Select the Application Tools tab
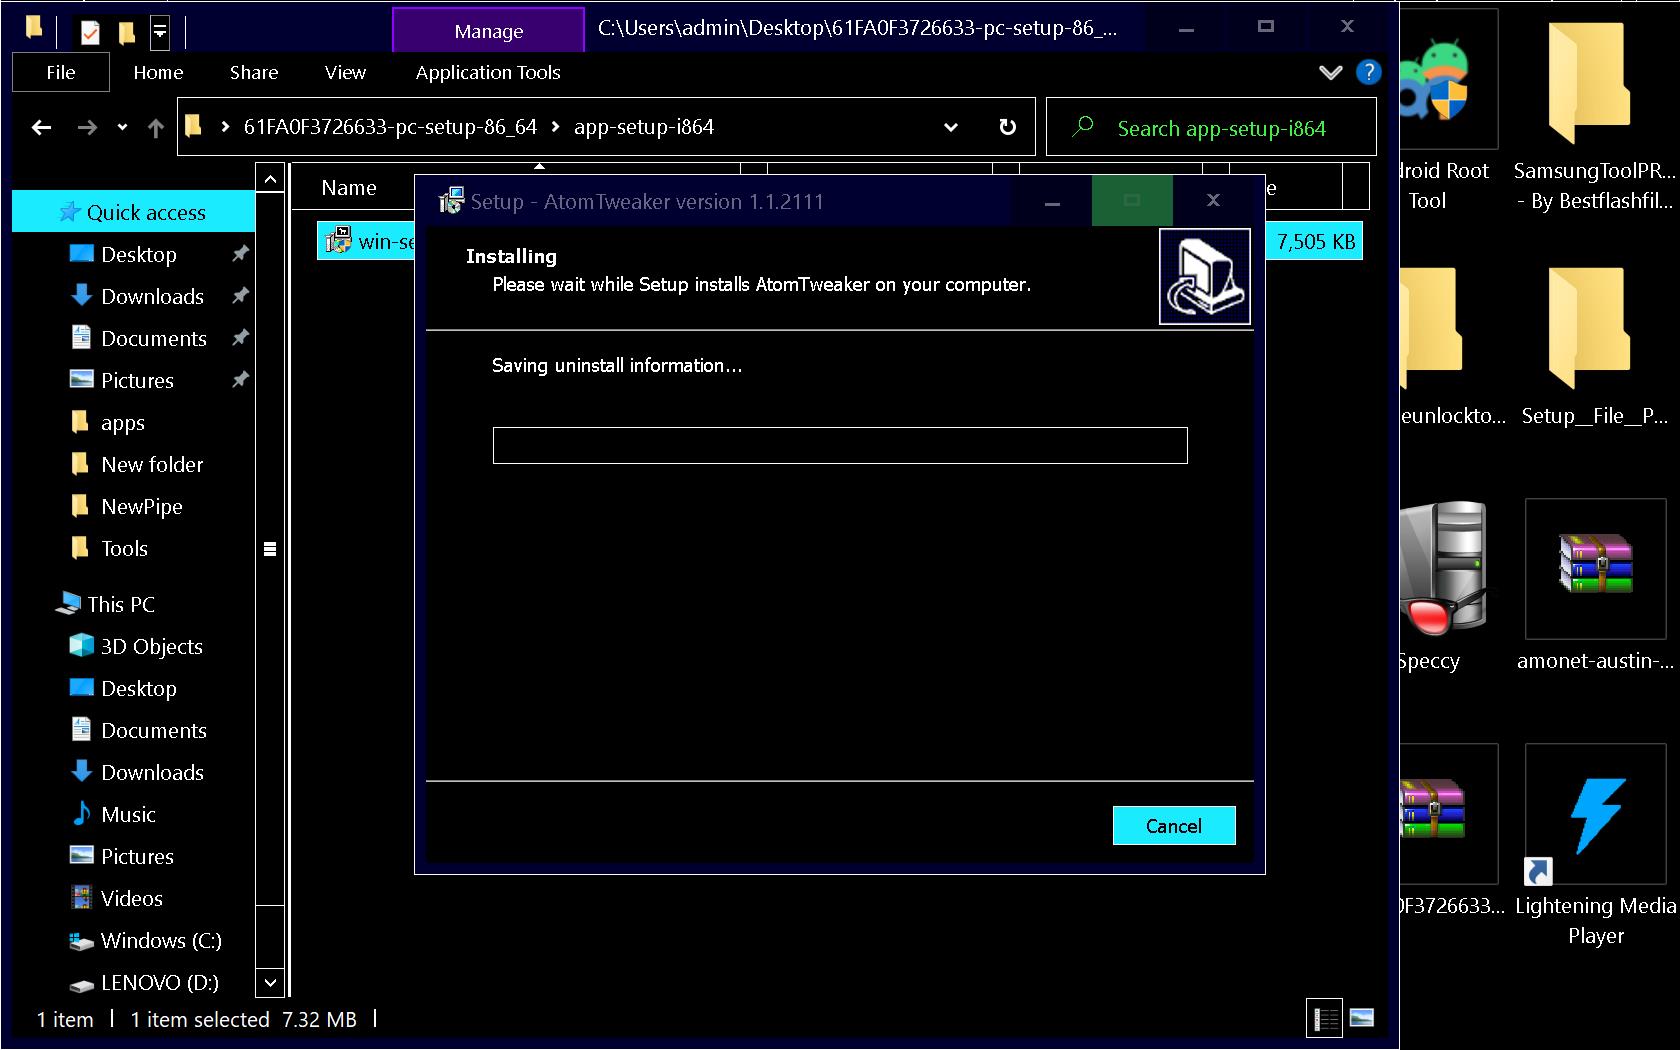 pos(488,72)
